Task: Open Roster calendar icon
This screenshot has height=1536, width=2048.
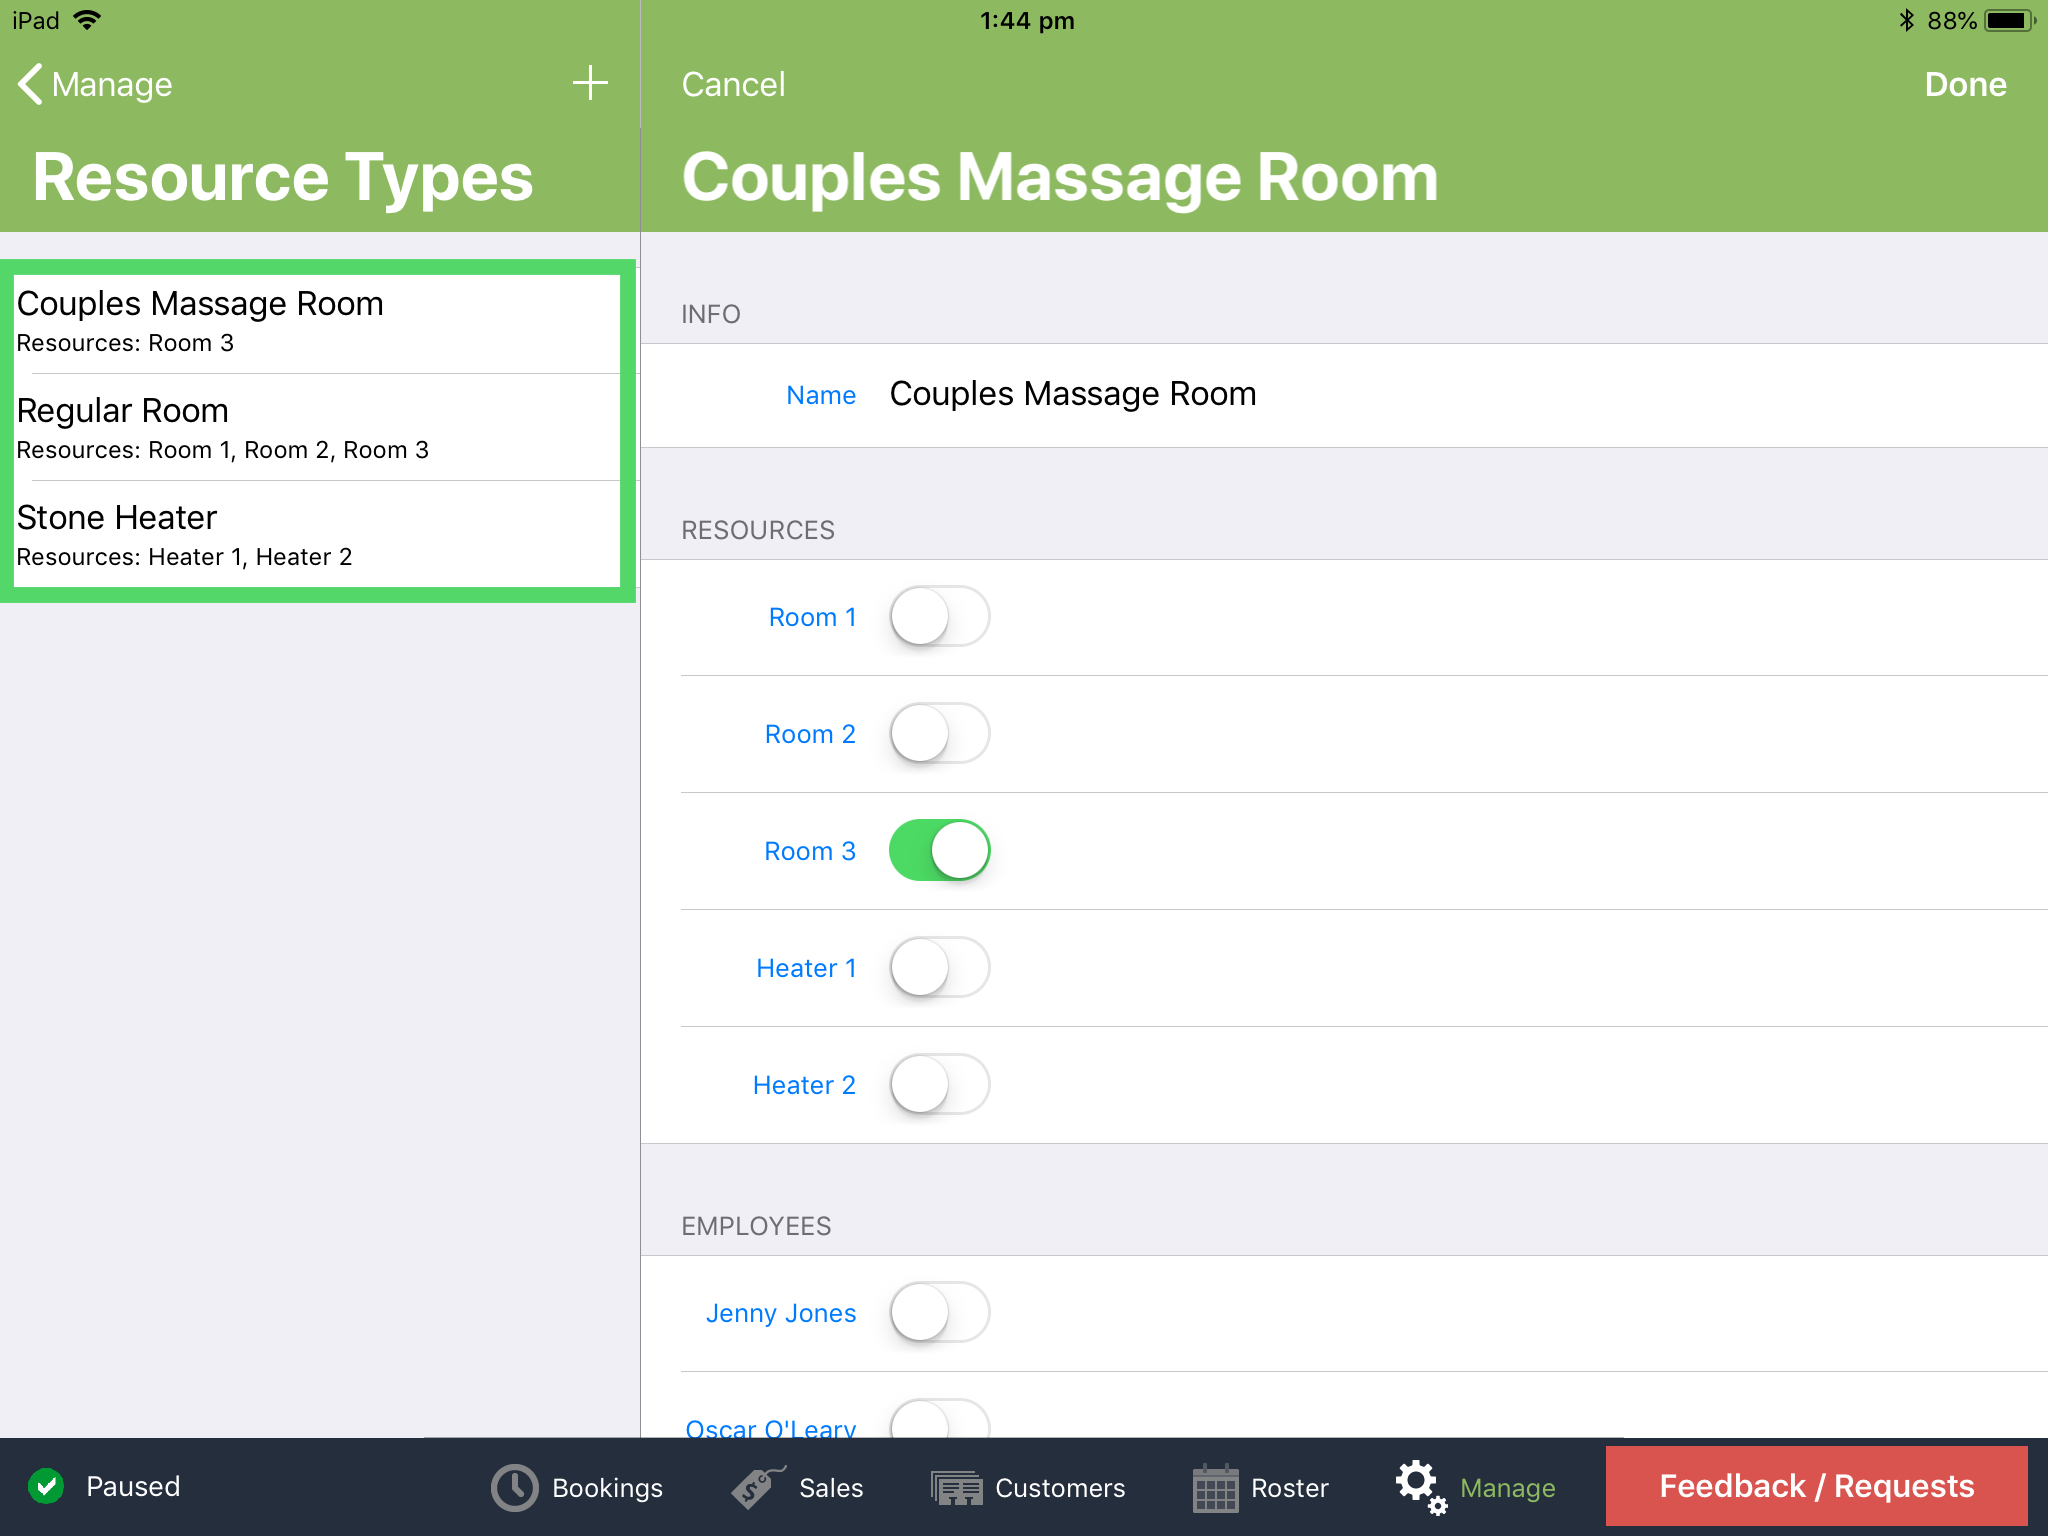Action: [x=1215, y=1488]
